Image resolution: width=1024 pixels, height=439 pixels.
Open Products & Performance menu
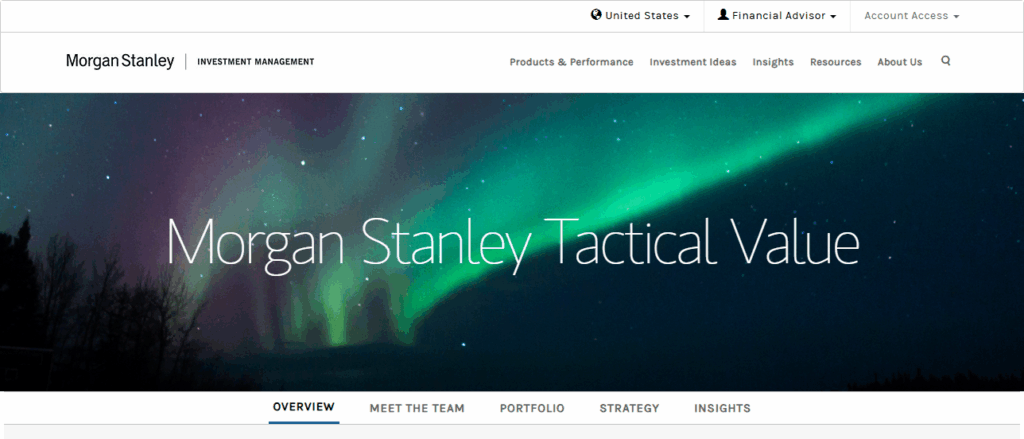[571, 62]
